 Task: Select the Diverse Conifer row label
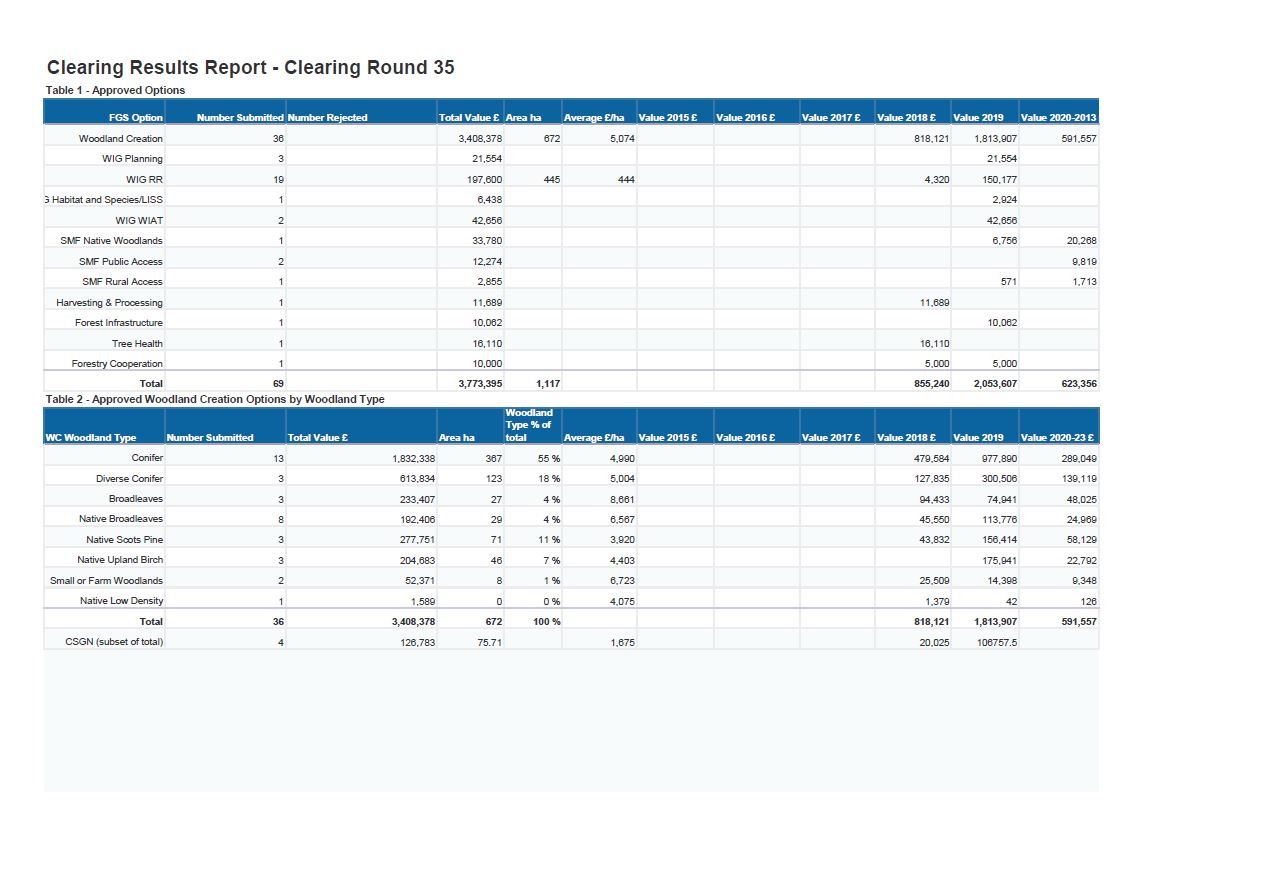click(129, 479)
